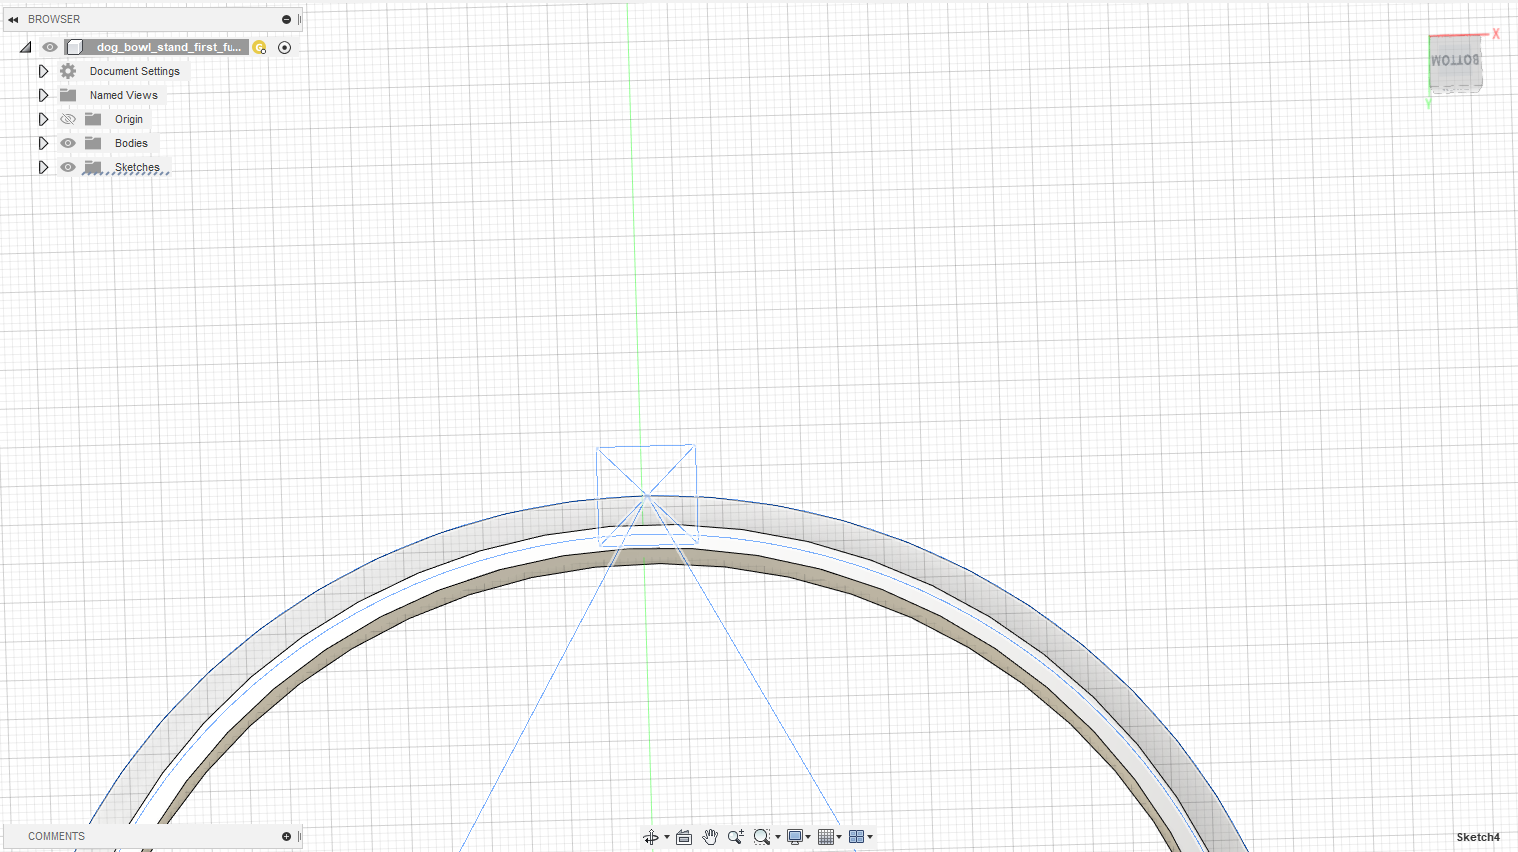1518x852 pixels.
Task: Expand the Named Views node
Action: coord(43,95)
